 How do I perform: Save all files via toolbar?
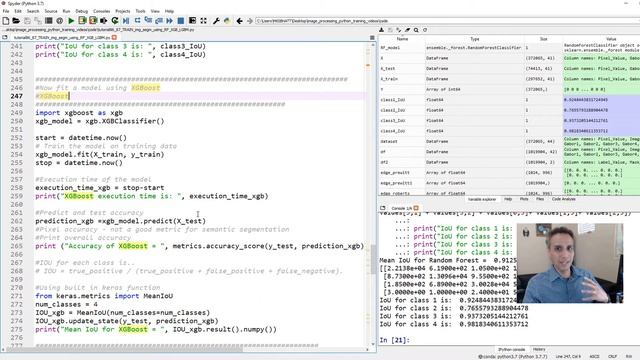(38, 20)
